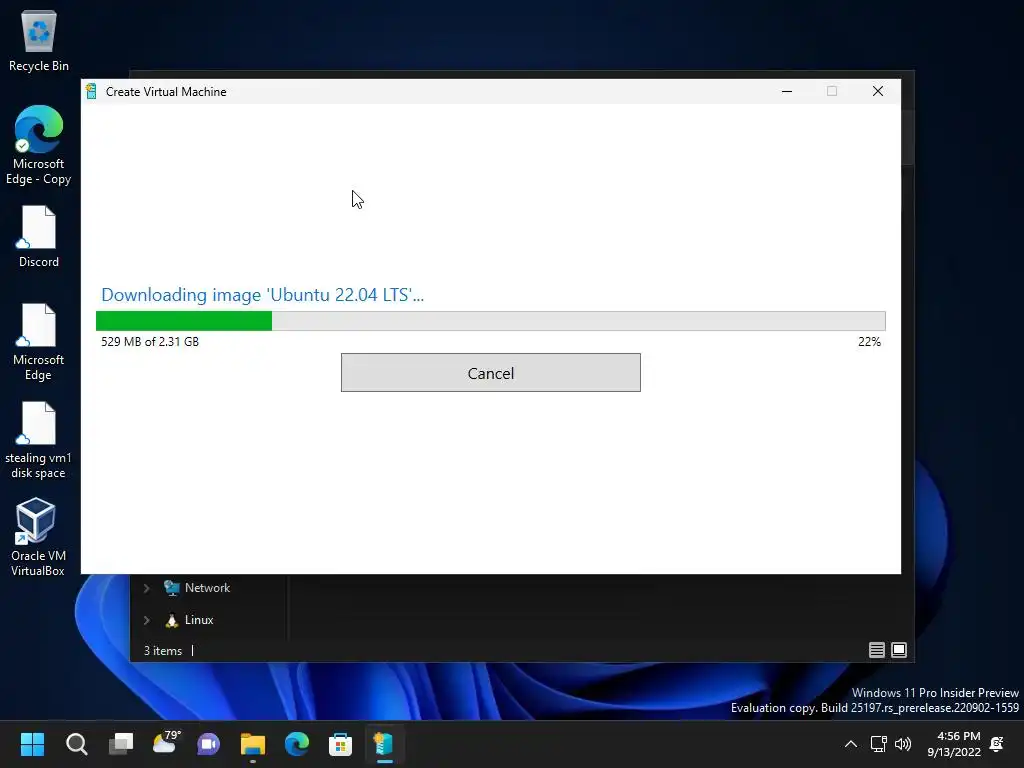The height and width of the screenshot is (768, 1024).
Task: Select the Discord desktop file icon
Action: [39, 236]
